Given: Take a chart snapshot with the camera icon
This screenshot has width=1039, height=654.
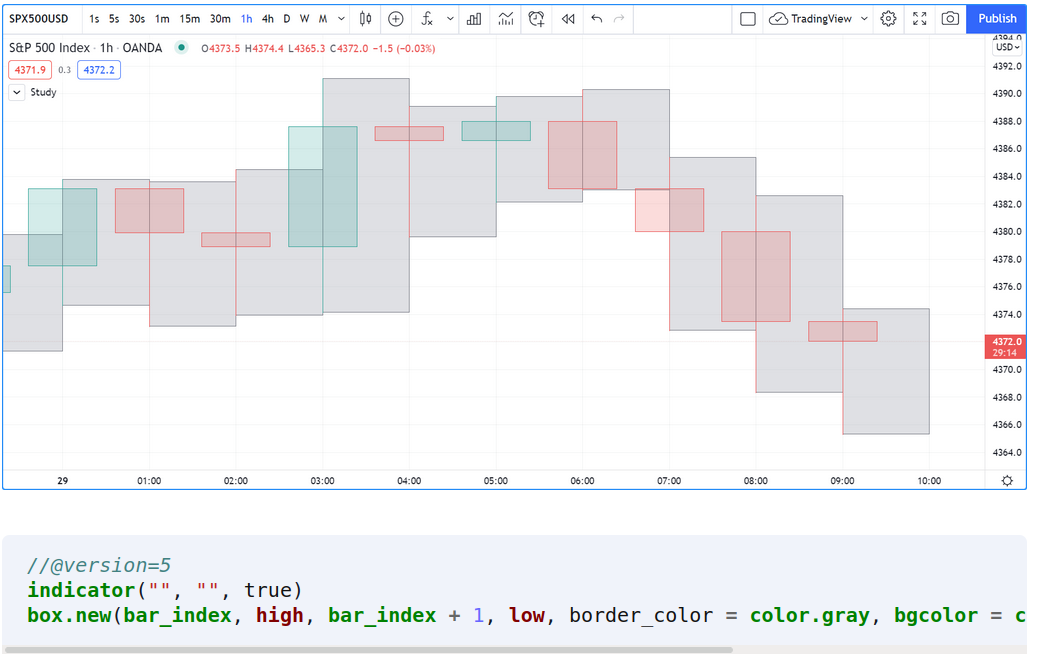Looking at the screenshot, I should tap(950, 19).
